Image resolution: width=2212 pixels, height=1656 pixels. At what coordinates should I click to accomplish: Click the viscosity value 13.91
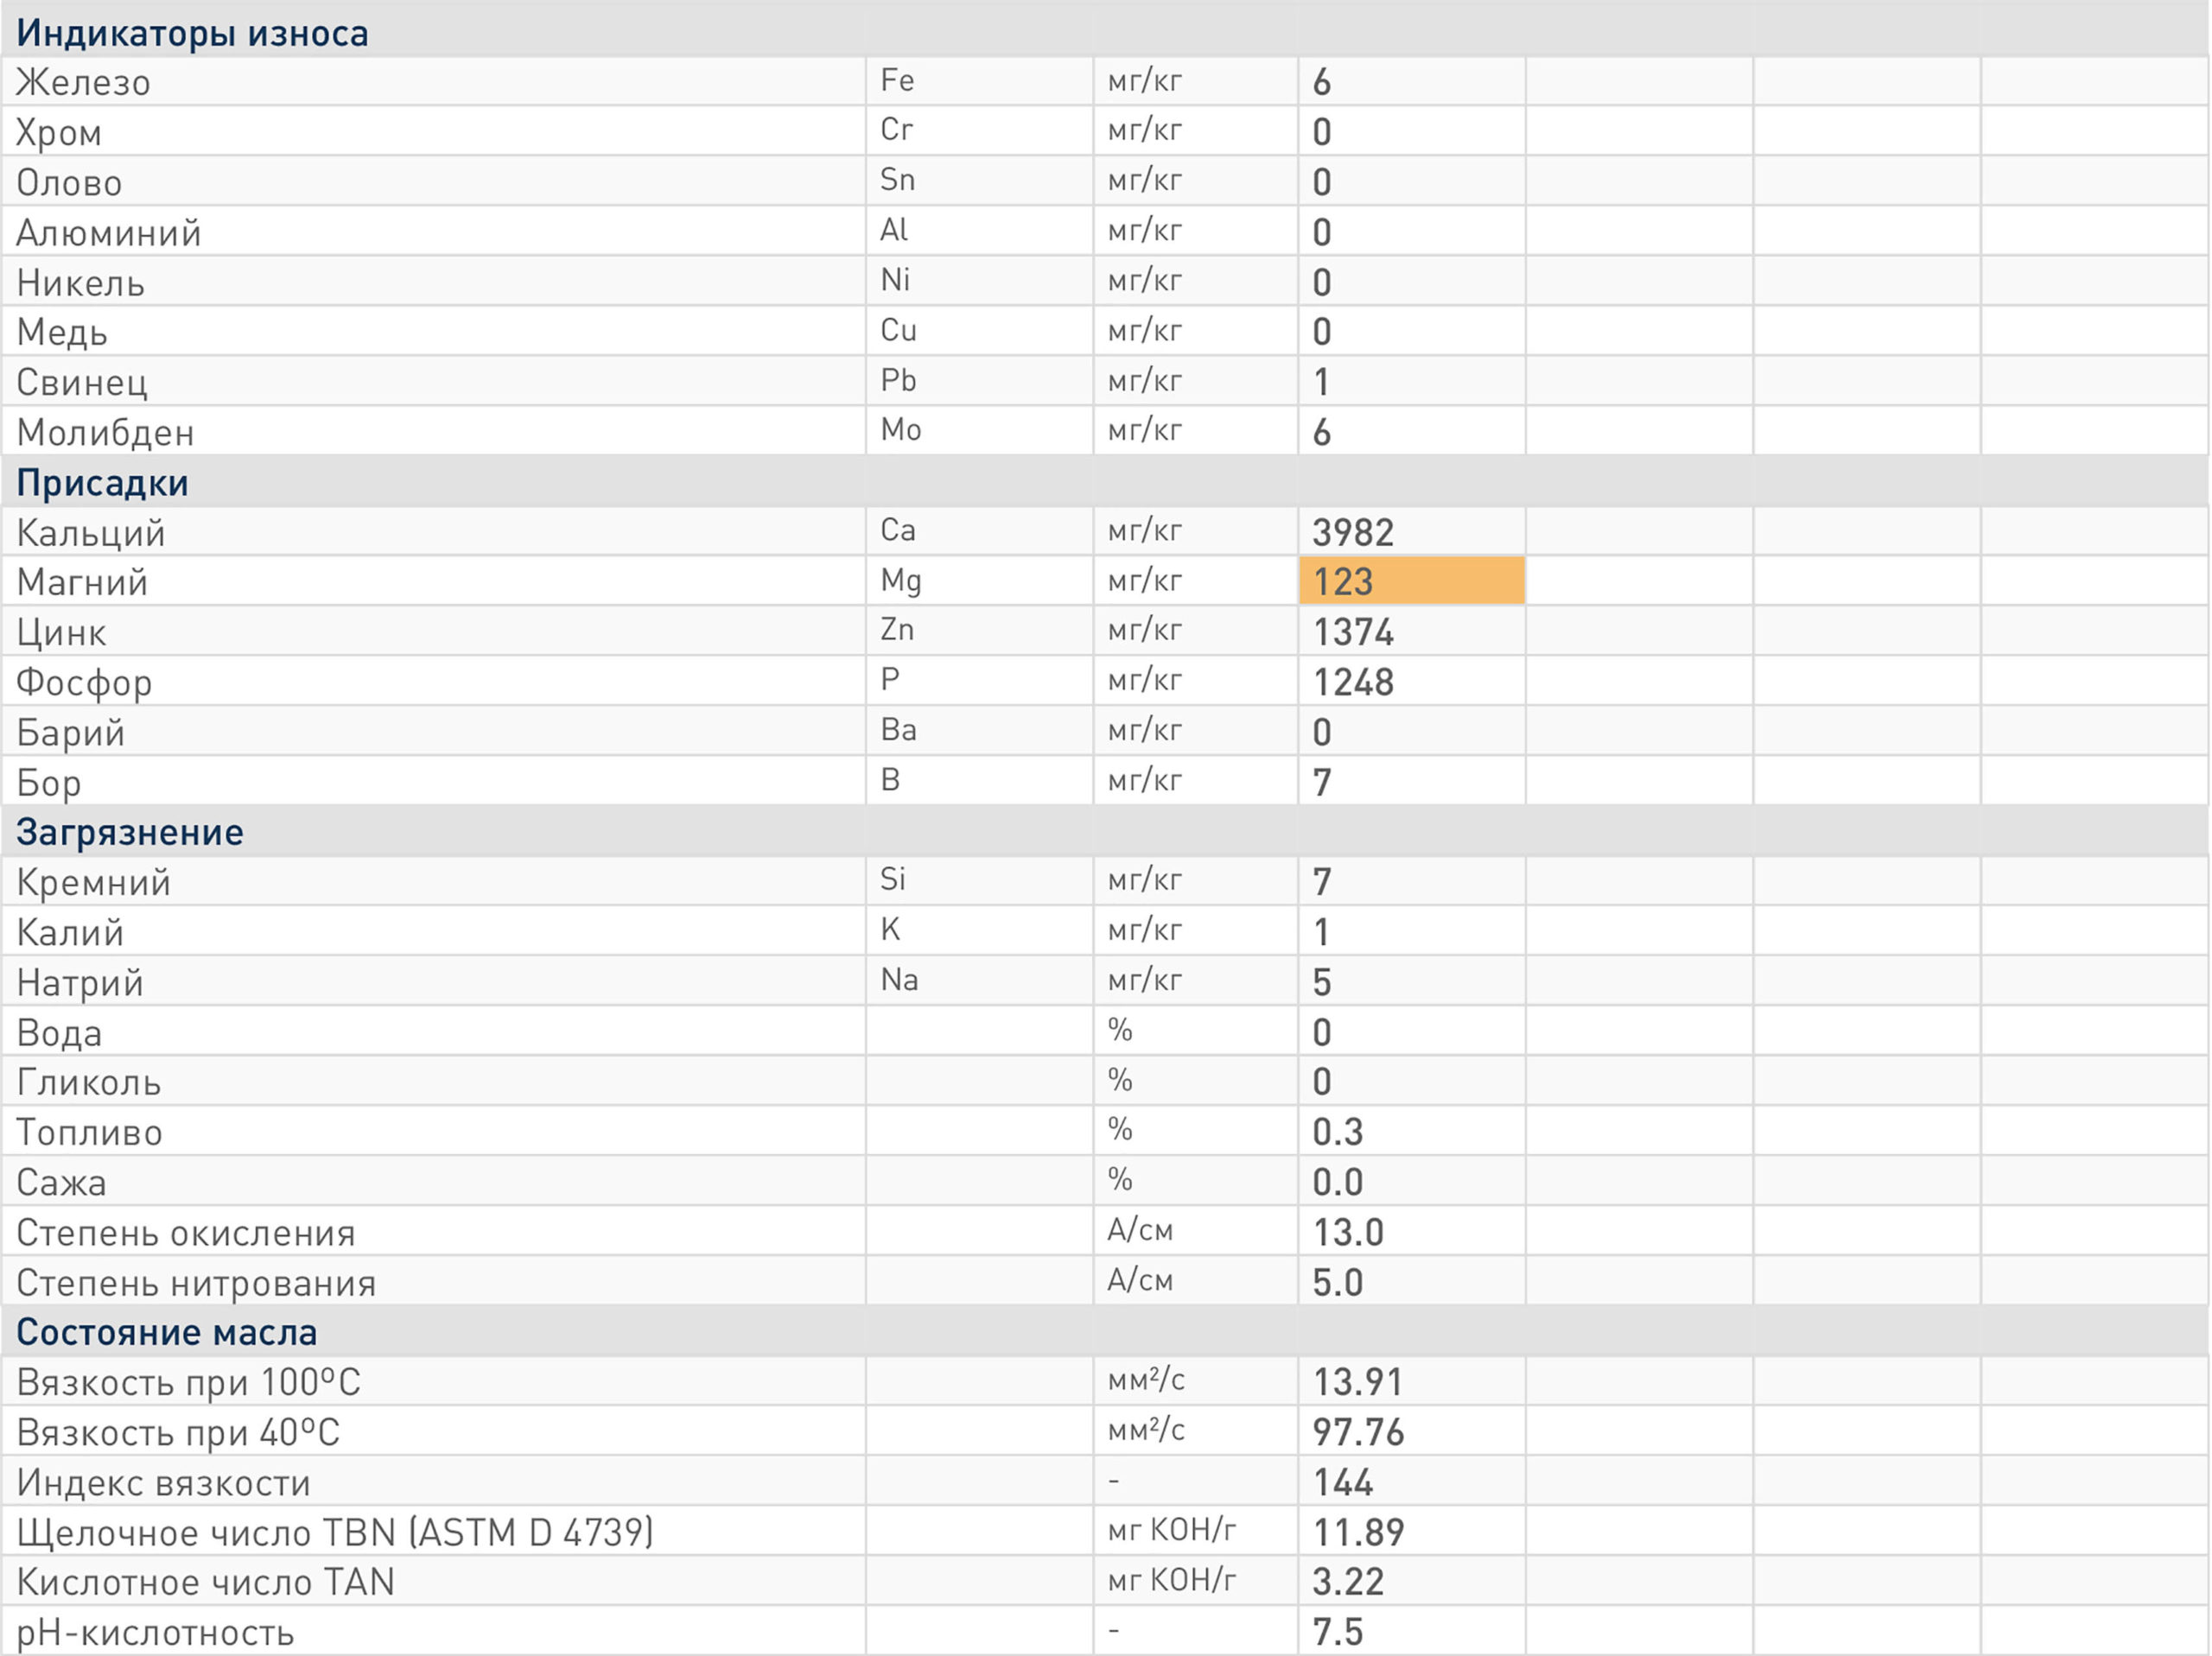pos(1357,1382)
